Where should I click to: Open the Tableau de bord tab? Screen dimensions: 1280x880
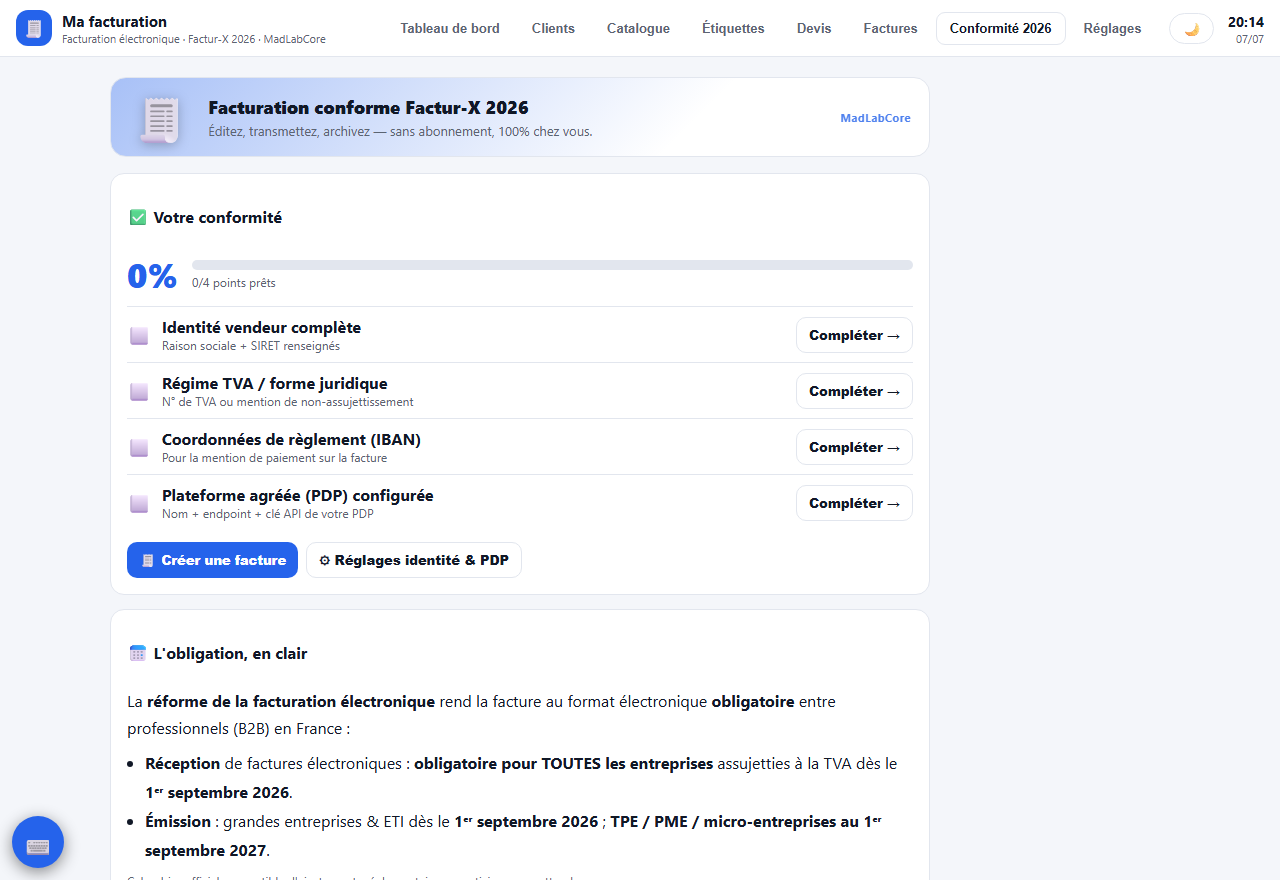coord(450,28)
